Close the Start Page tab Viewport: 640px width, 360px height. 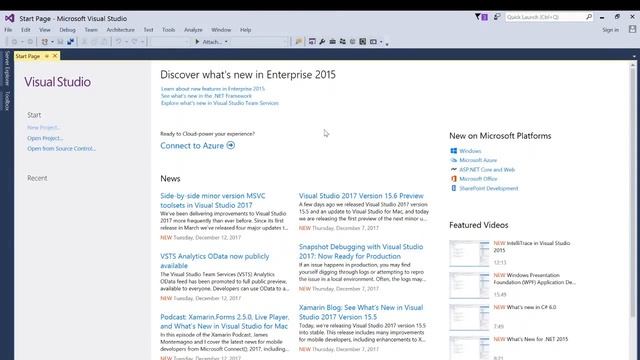pyautogui.click(x=55, y=56)
